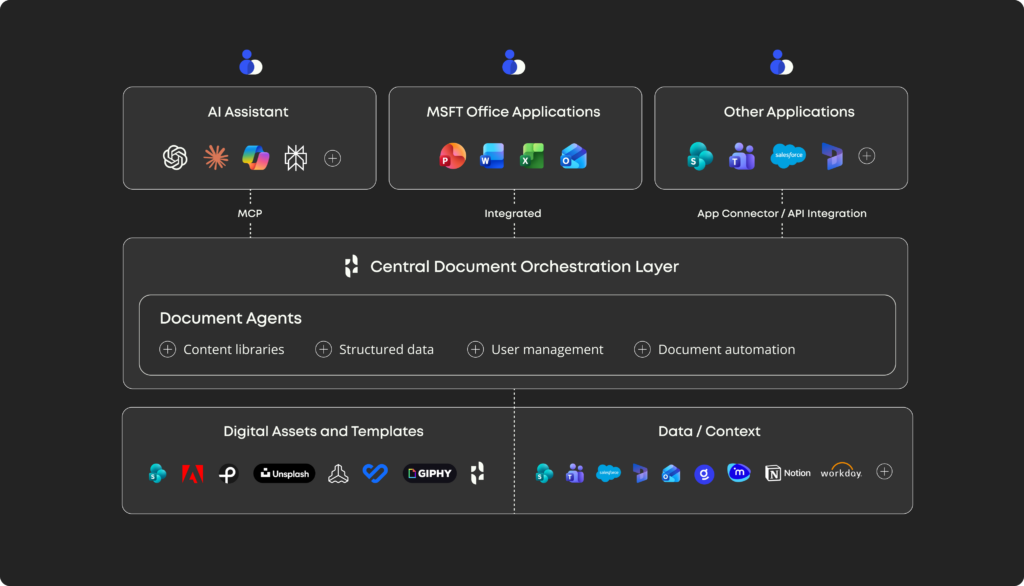
Task: Expand User management with its plus icon
Action: click(x=475, y=349)
